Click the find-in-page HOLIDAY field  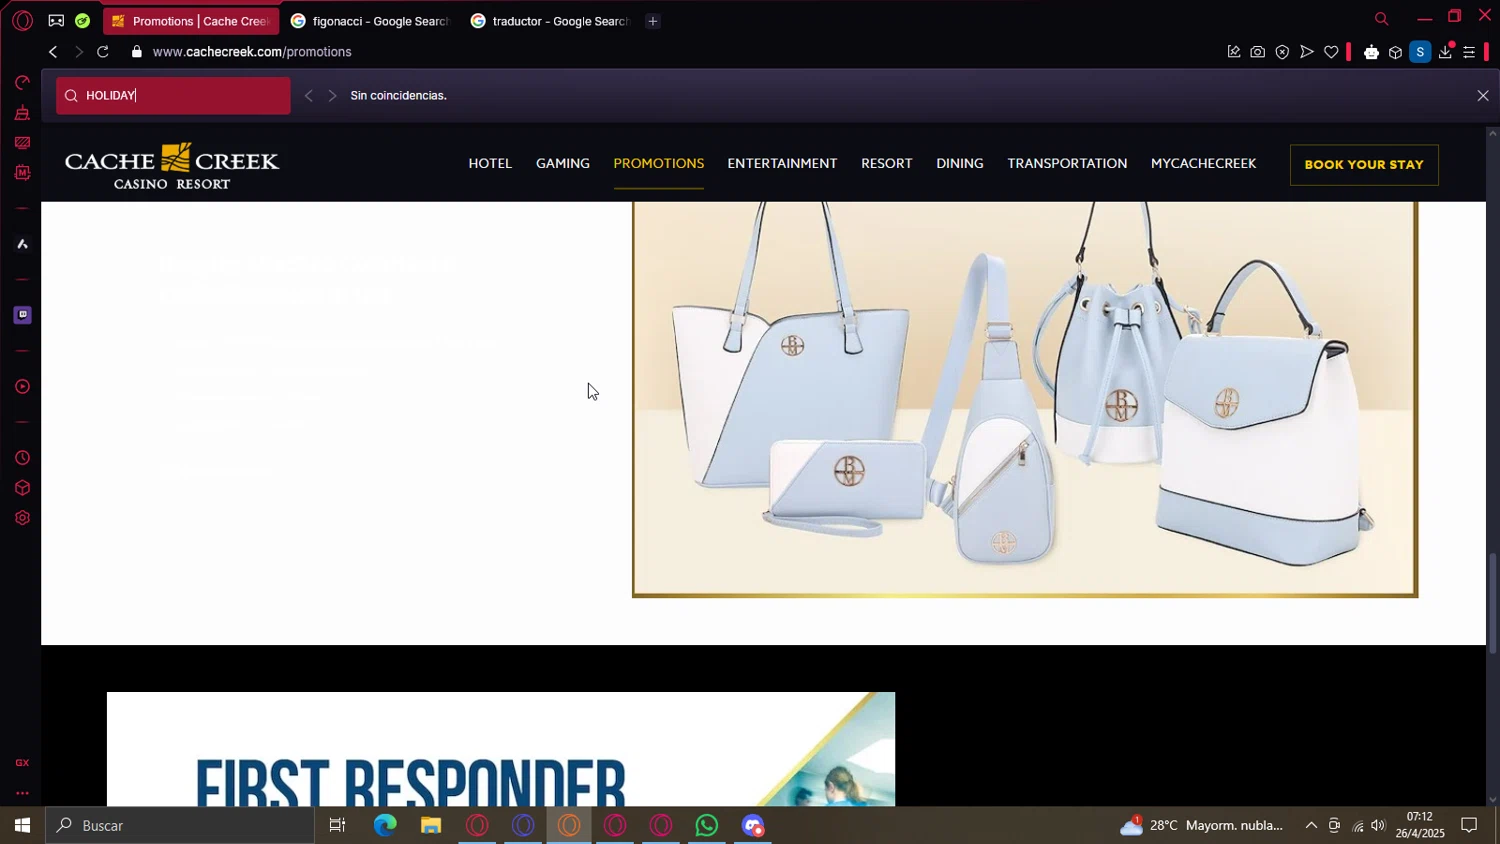pyautogui.click(x=173, y=96)
